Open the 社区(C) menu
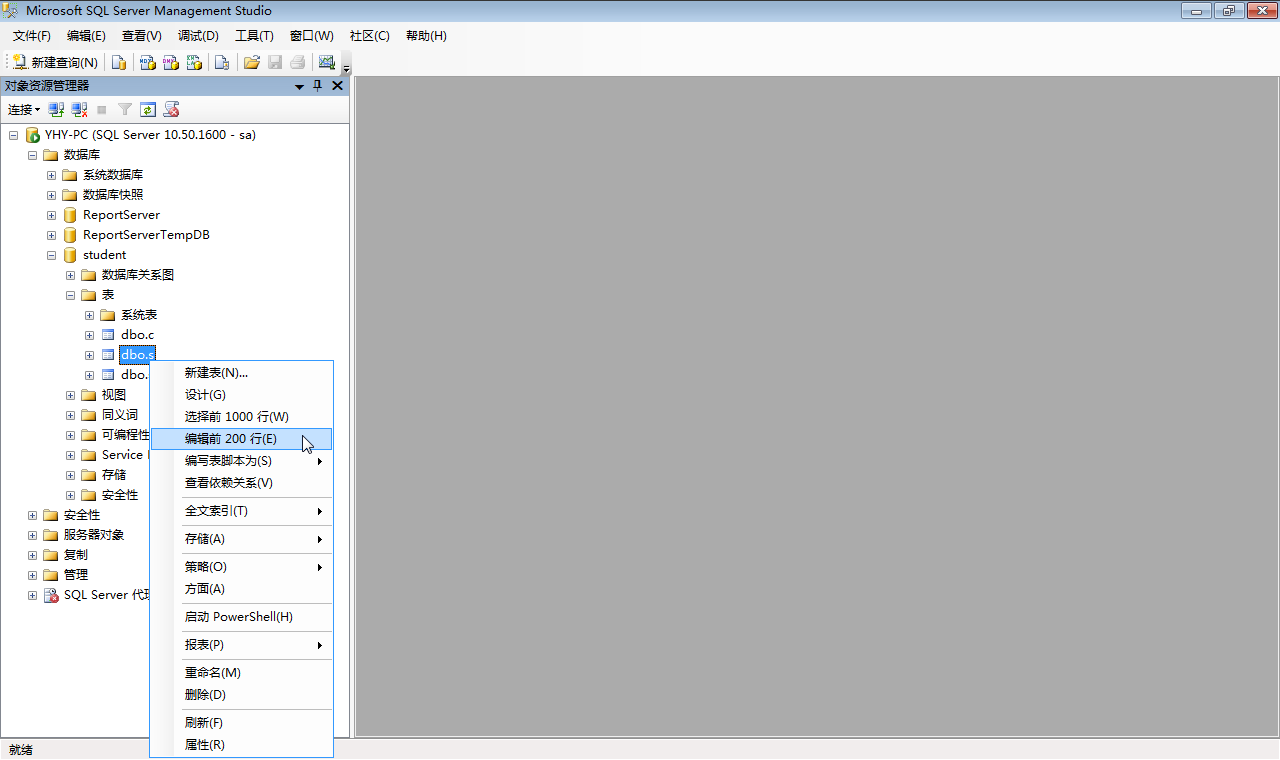Viewport: 1280px width, 760px height. tap(369, 36)
